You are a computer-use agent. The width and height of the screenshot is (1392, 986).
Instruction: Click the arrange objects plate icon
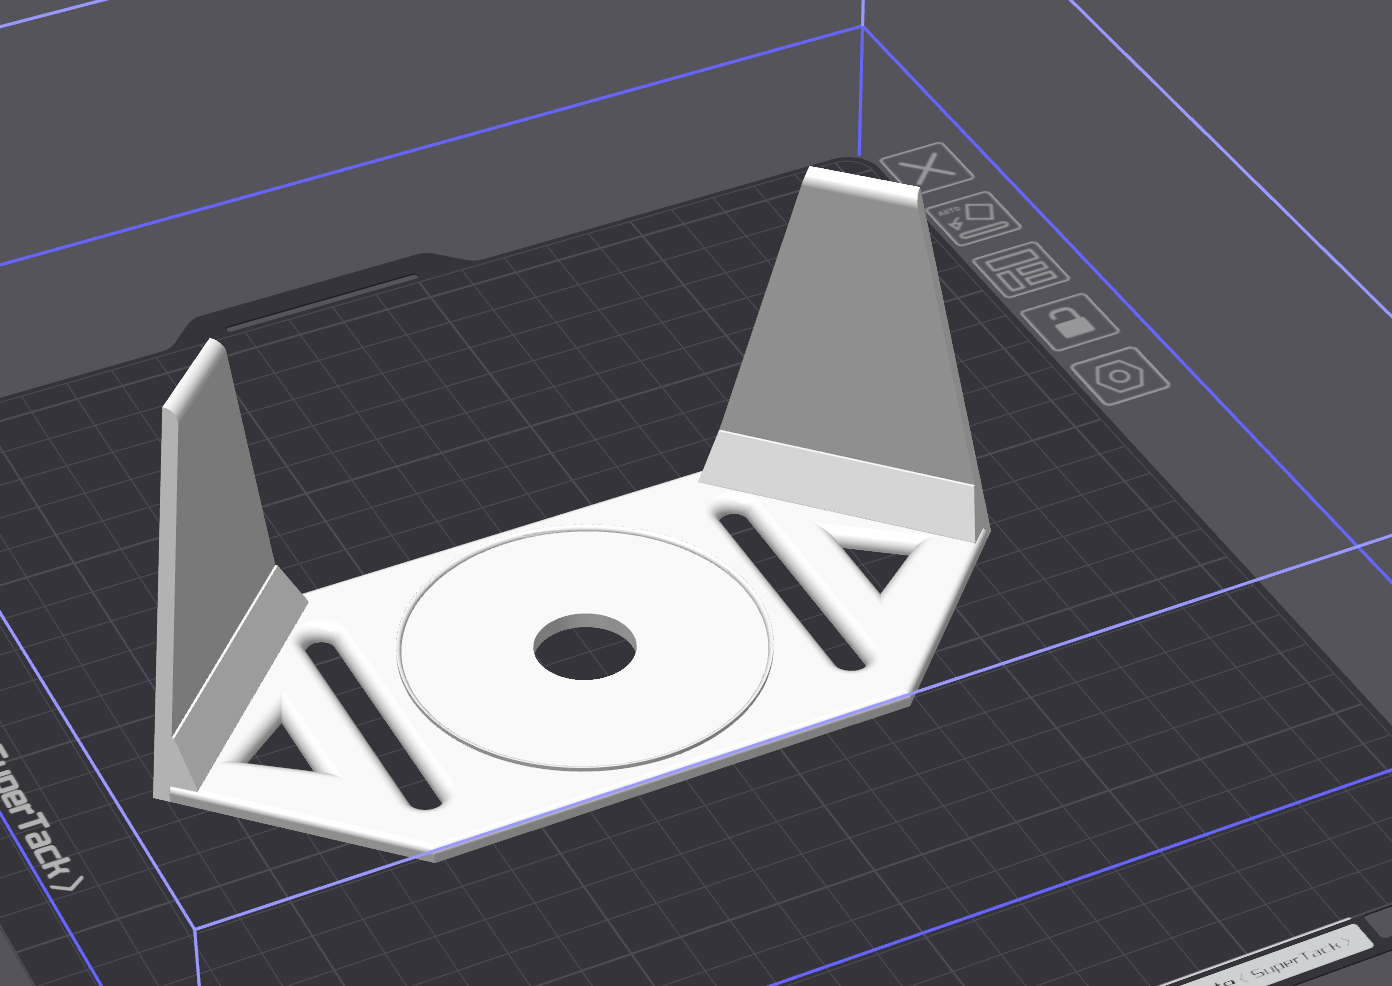tap(1020, 269)
